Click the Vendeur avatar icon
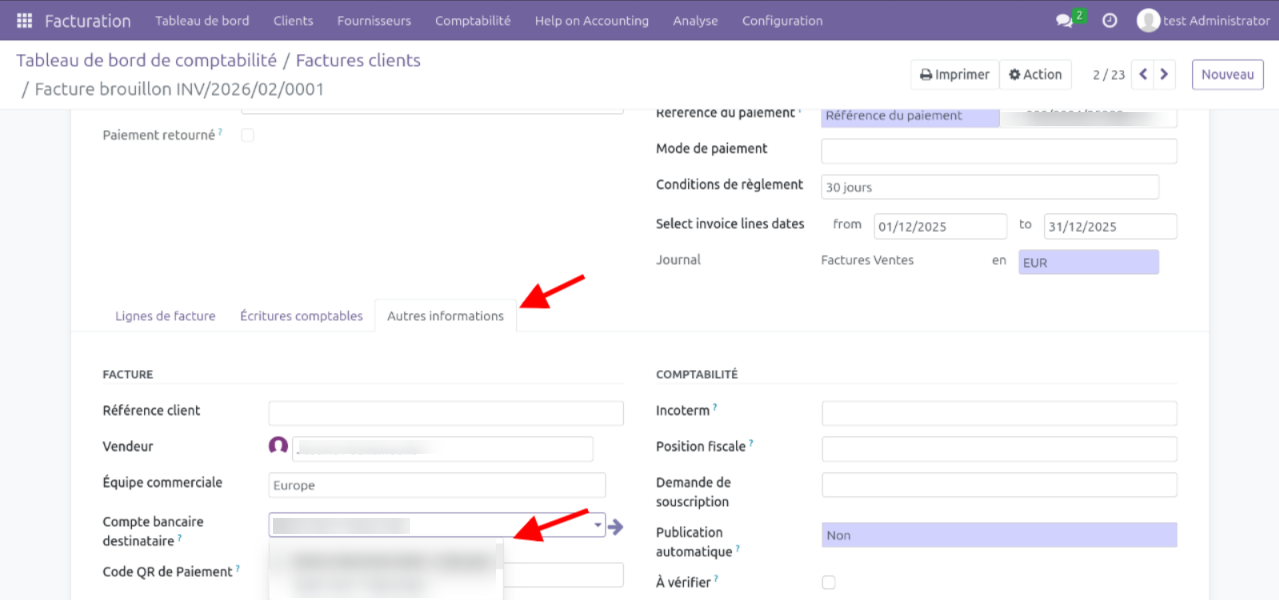Viewport: 1279px width, 600px height. [278, 447]
